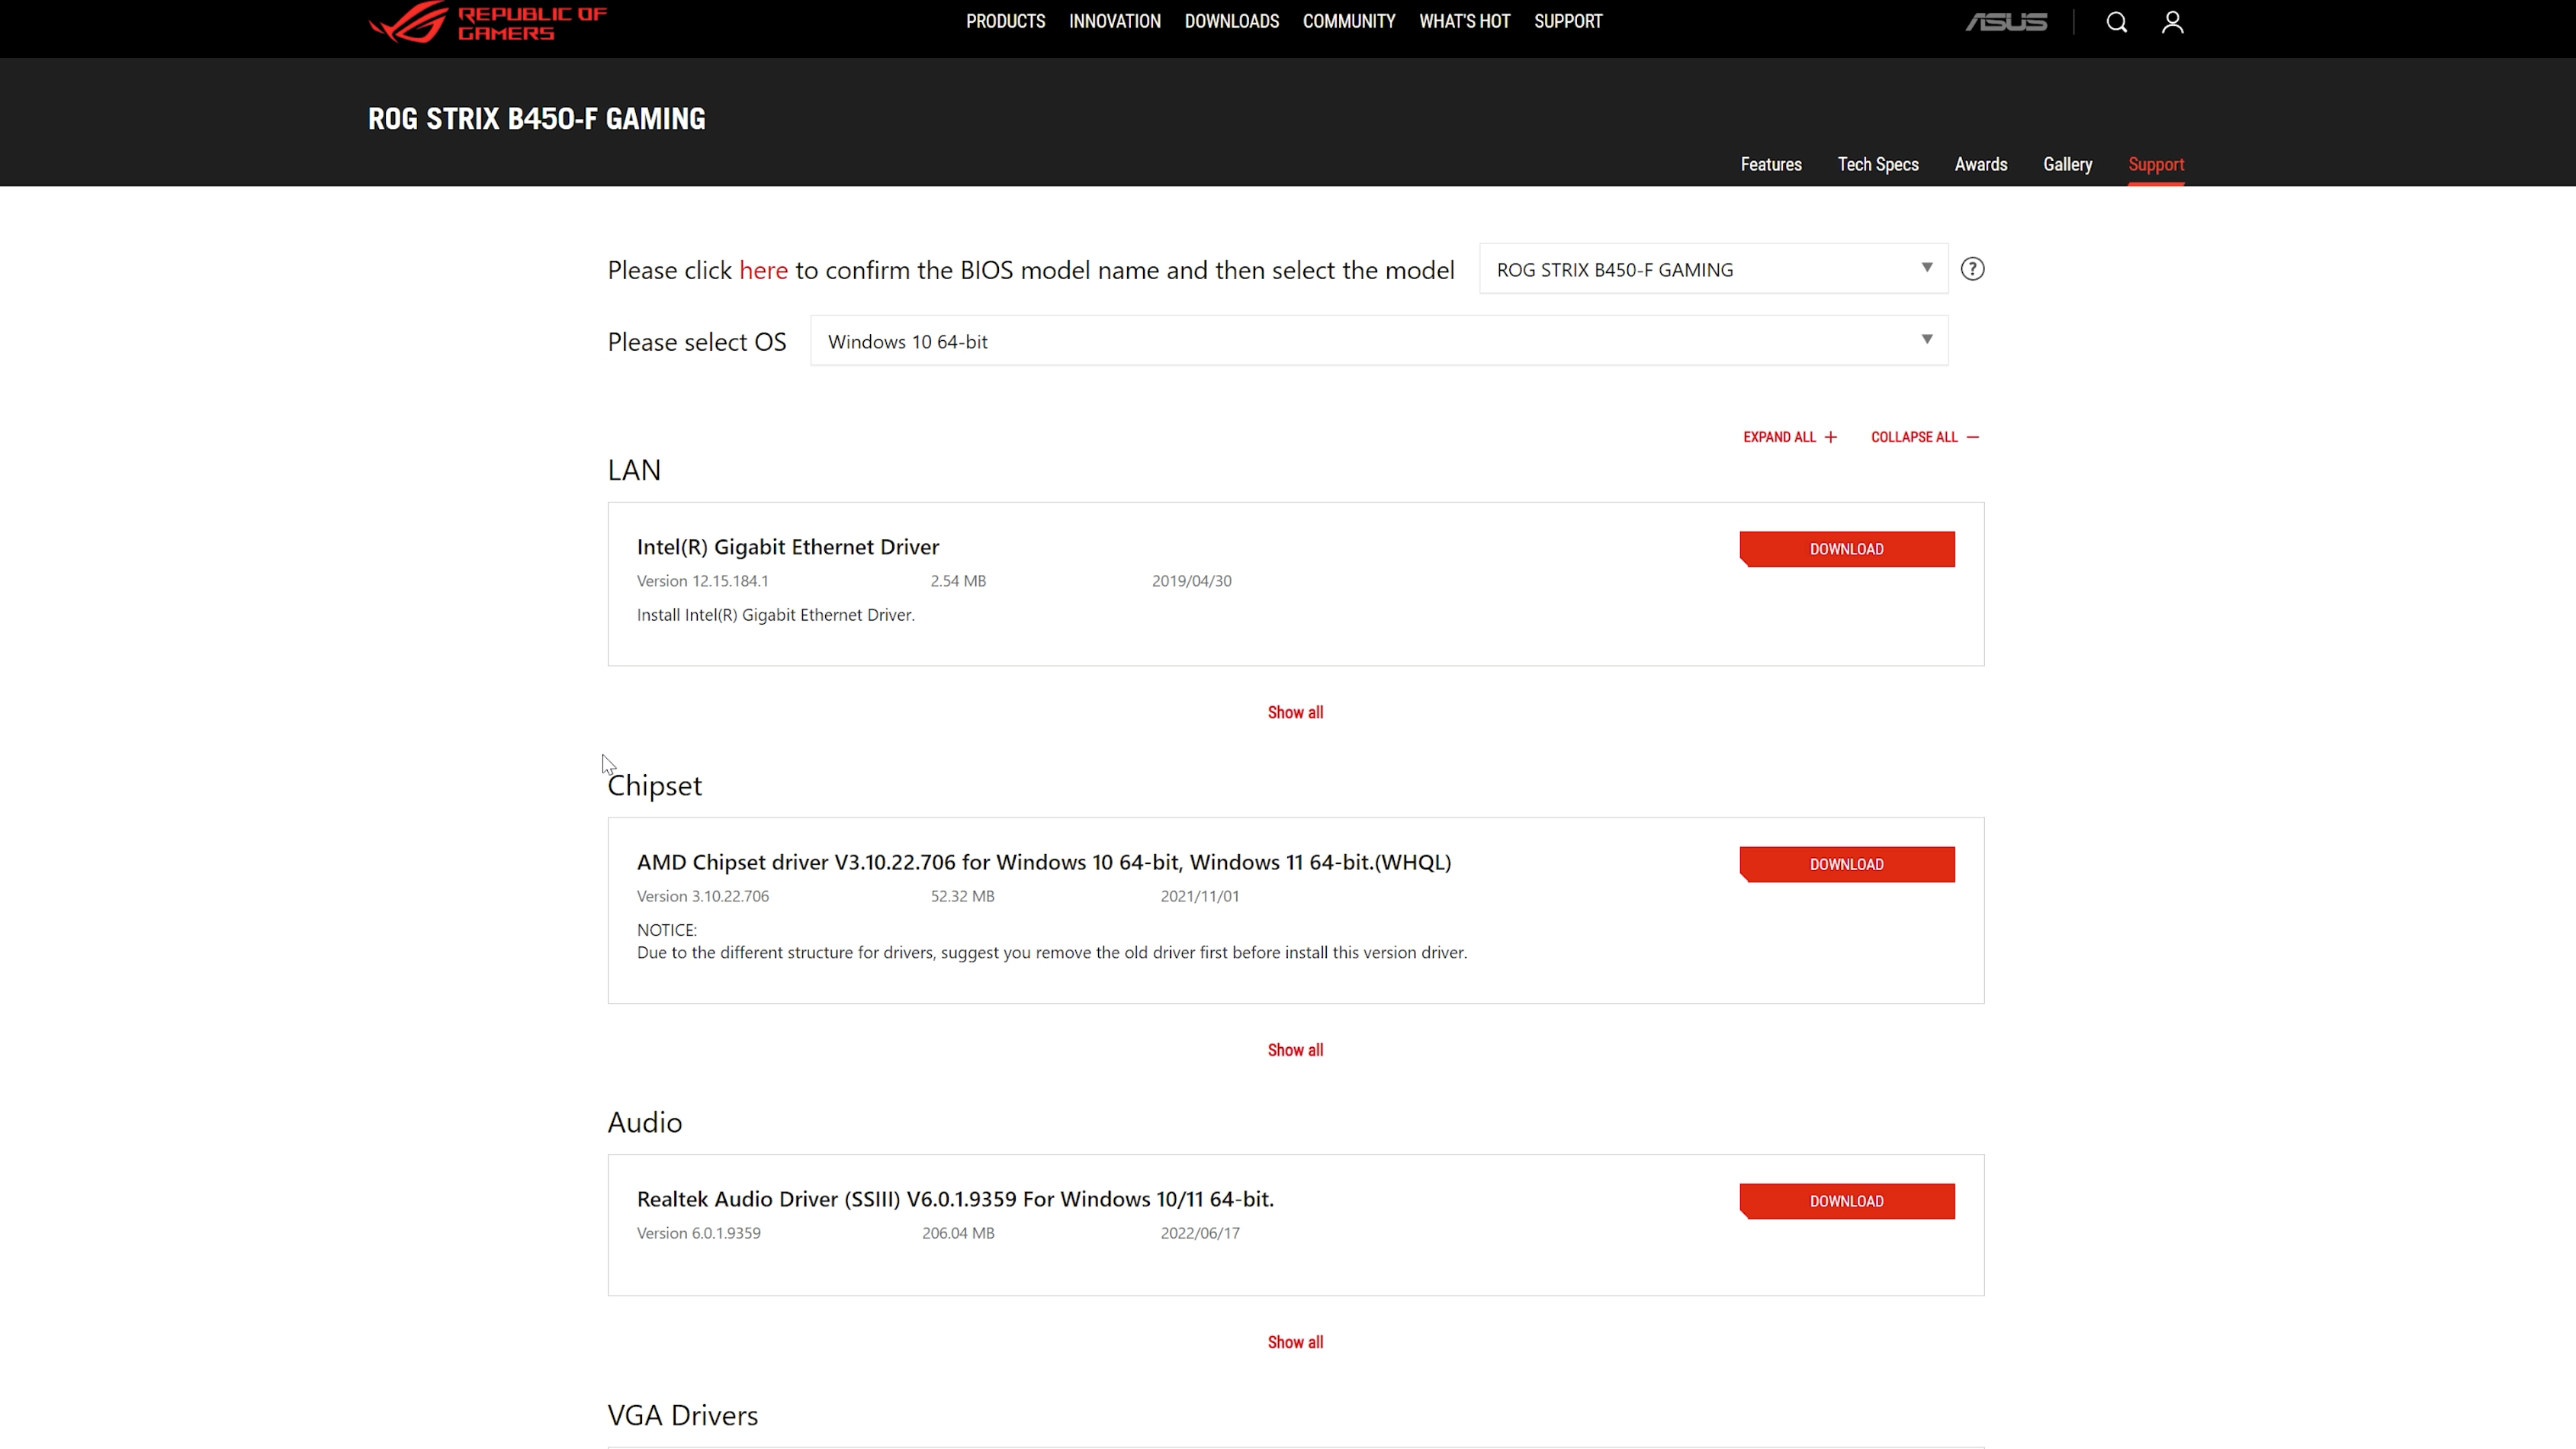Show all LAN drivers
Viewport: 2576px width, 1449px height.
pyautogui.click(x=1295, y=712)
